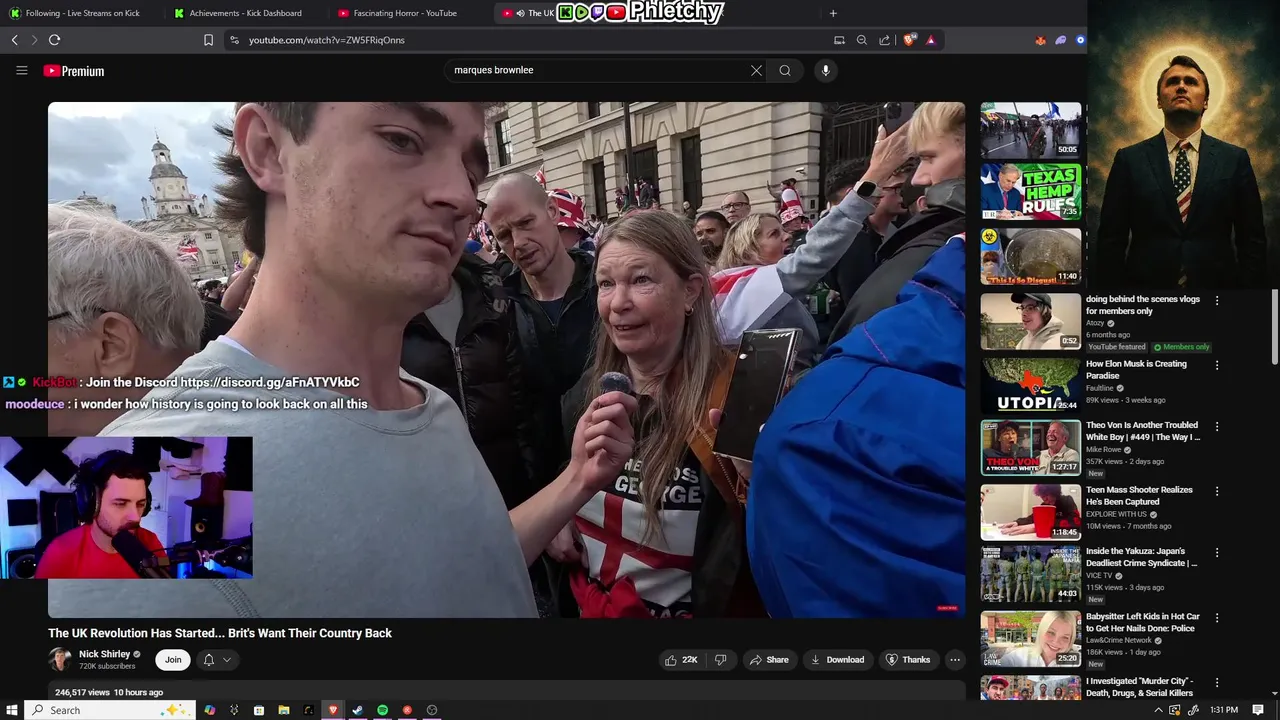
Task: Click the 246,517 views text
Action: [x=82, y=692]
